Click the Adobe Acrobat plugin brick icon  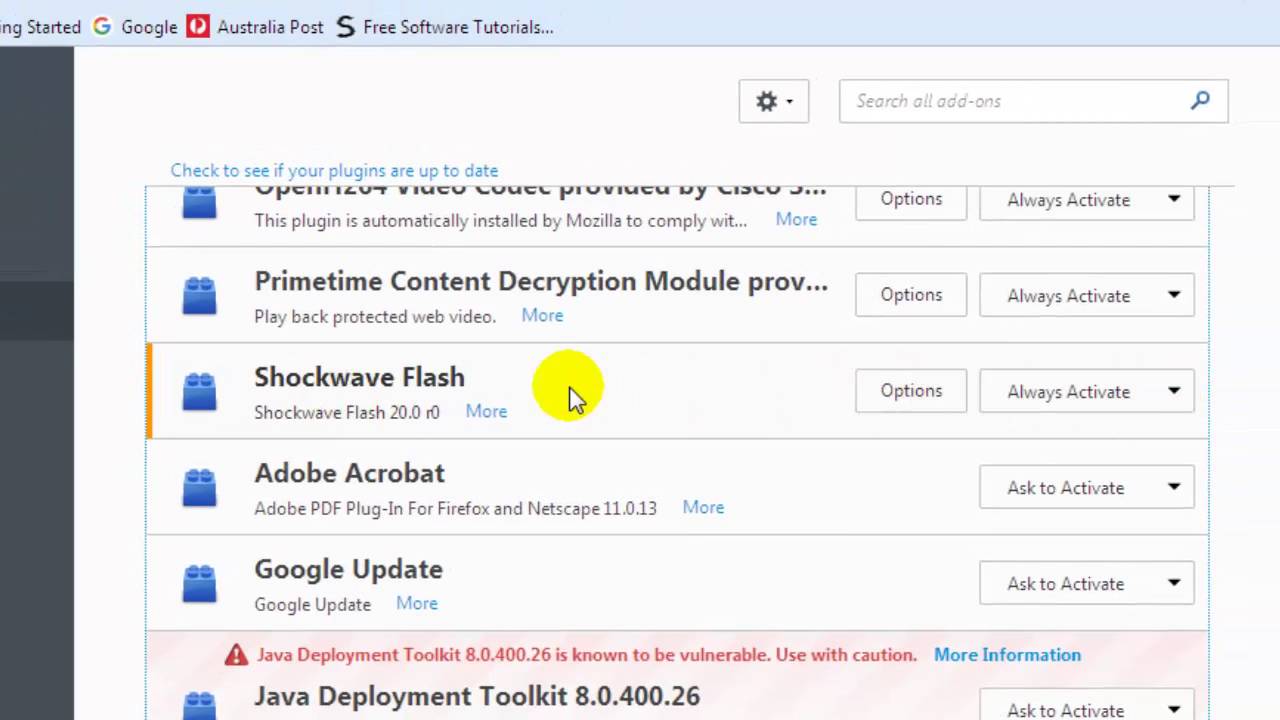[199, 487]
